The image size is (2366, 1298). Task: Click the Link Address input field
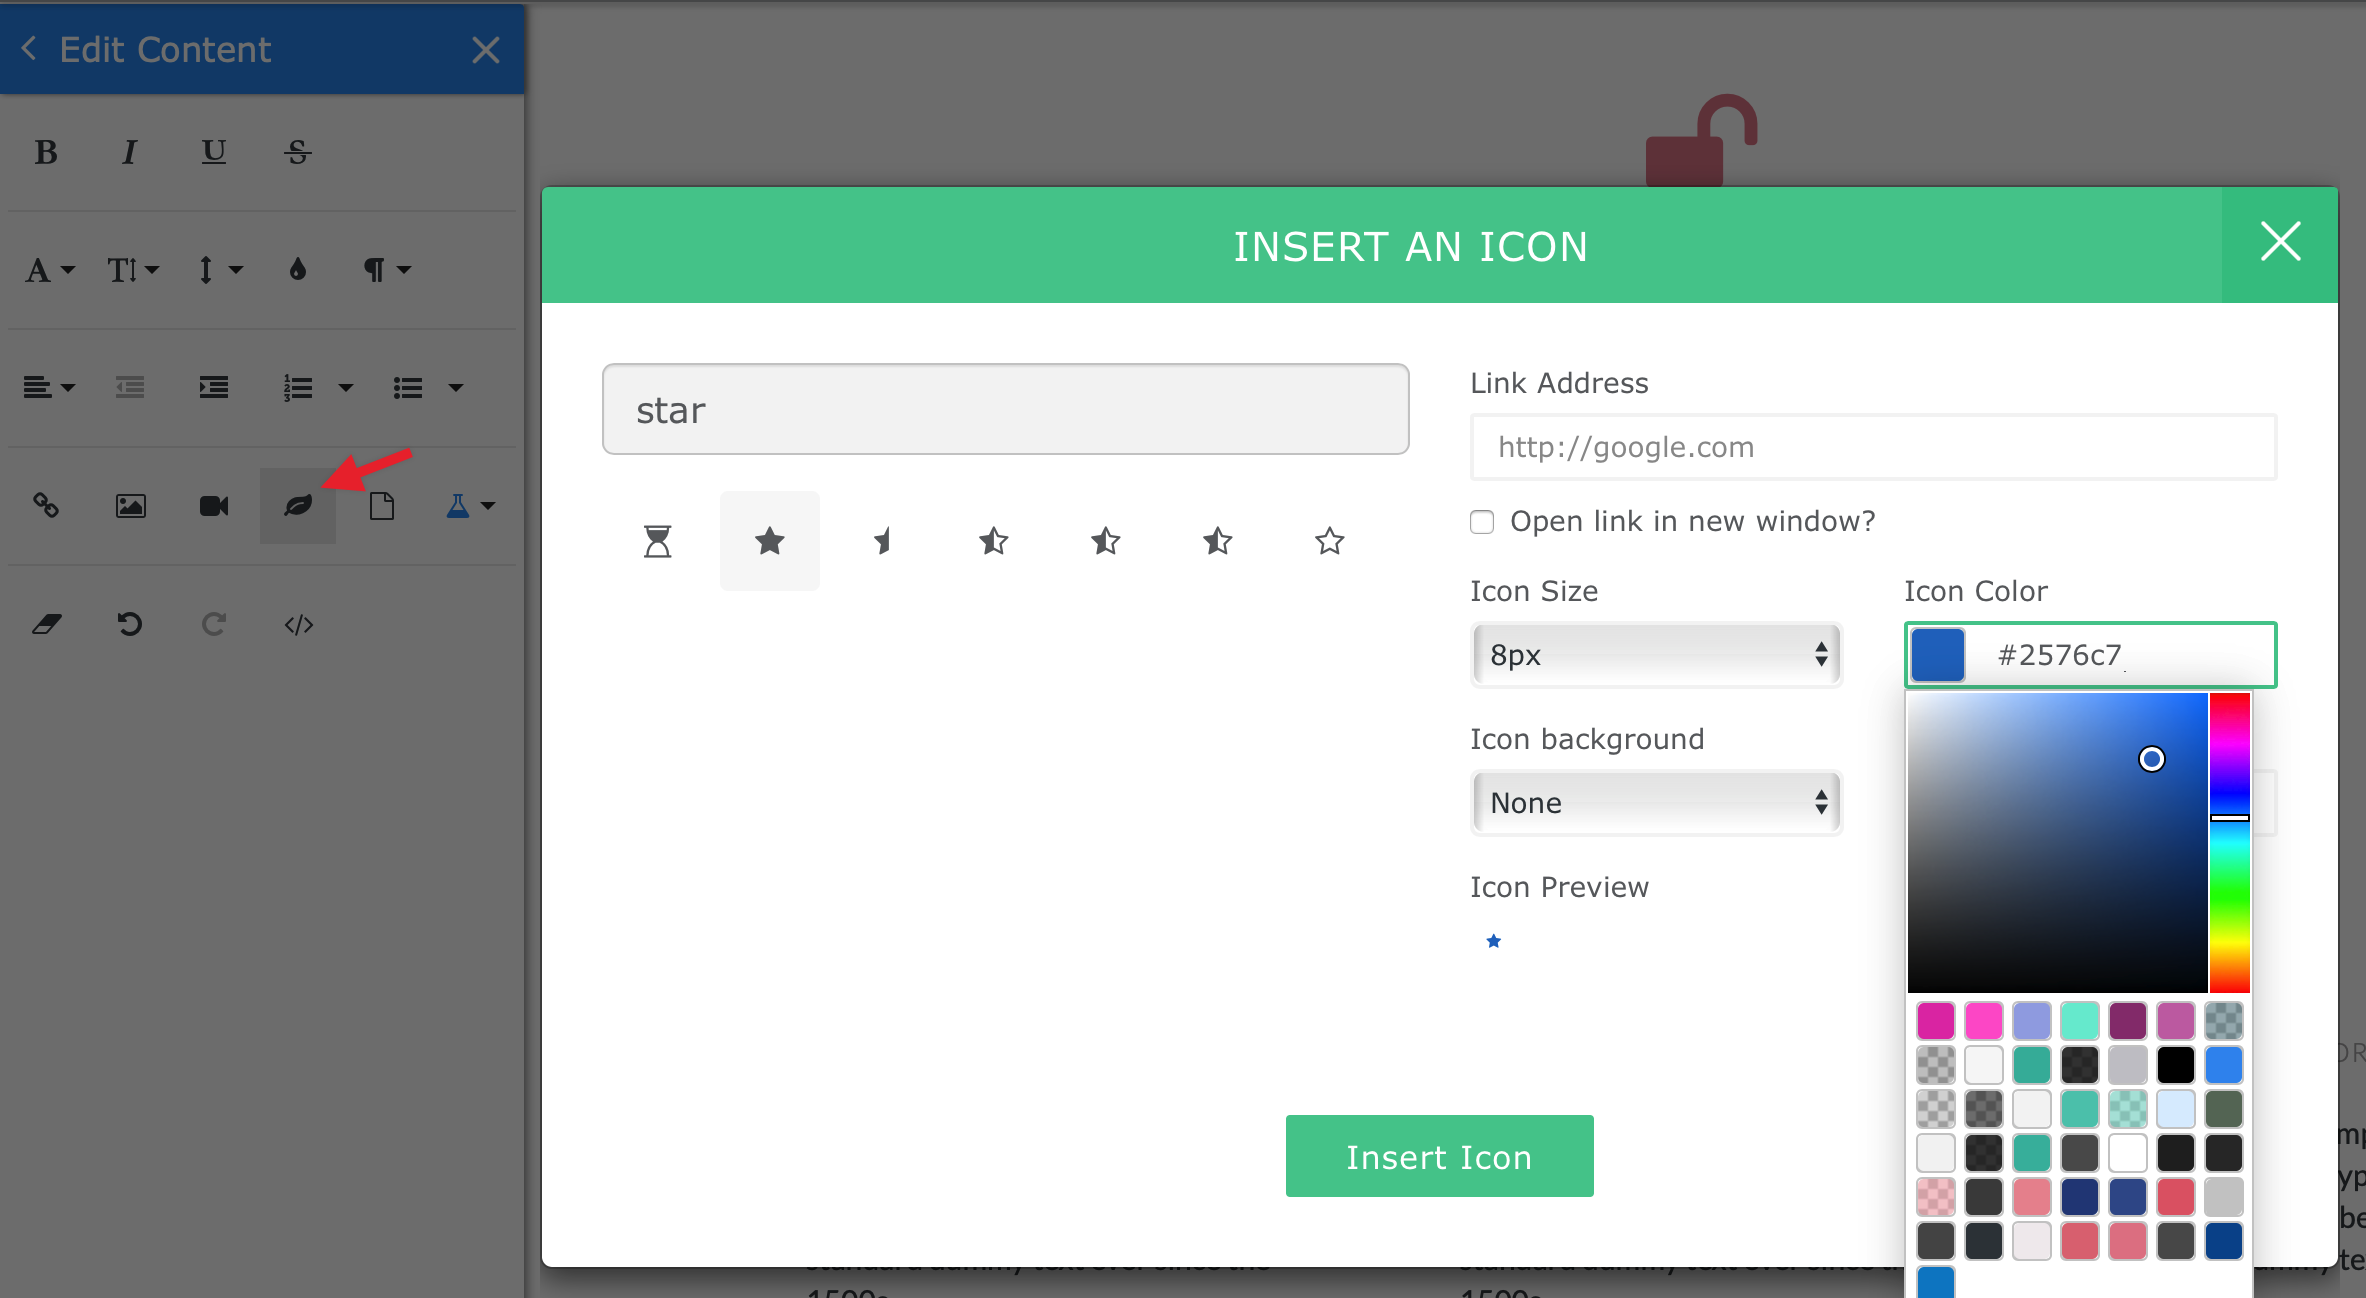click(1873, 447)
